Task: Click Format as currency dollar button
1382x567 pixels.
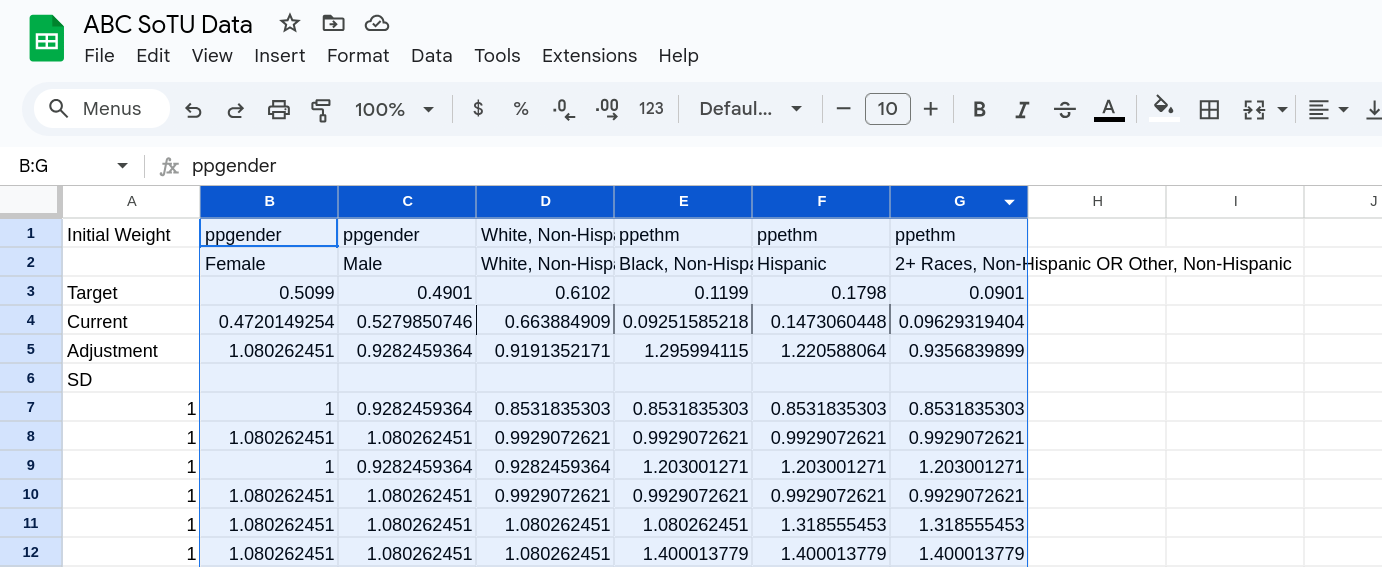Action: (x=478, y=109)
